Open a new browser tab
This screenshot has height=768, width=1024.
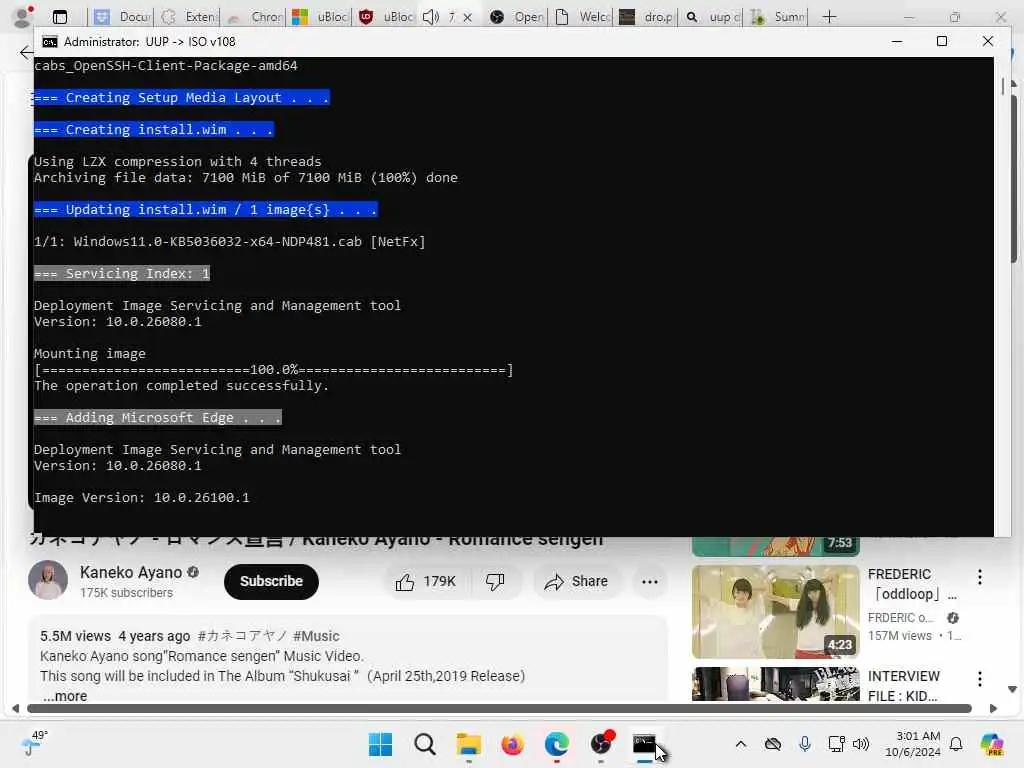(829, 17)
